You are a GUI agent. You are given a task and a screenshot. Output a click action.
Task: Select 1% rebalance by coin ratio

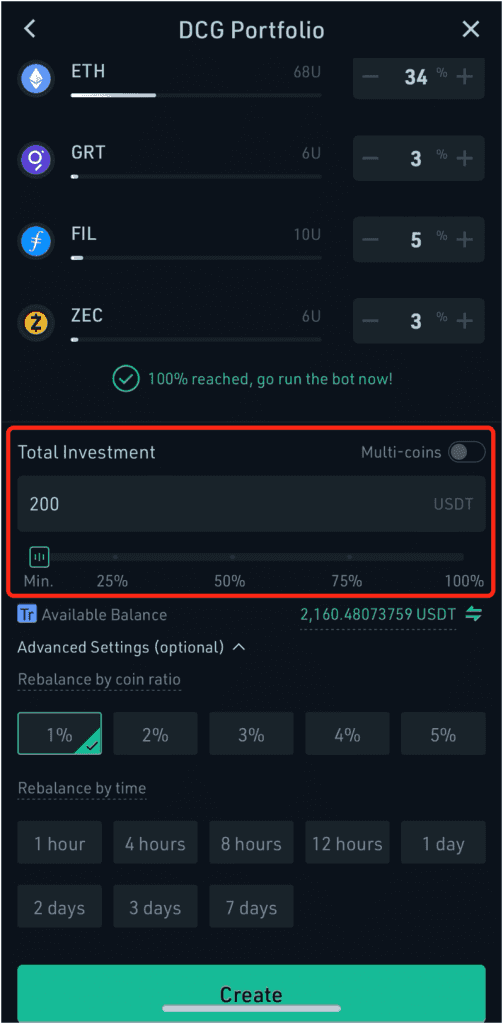(x=59, y=734)
